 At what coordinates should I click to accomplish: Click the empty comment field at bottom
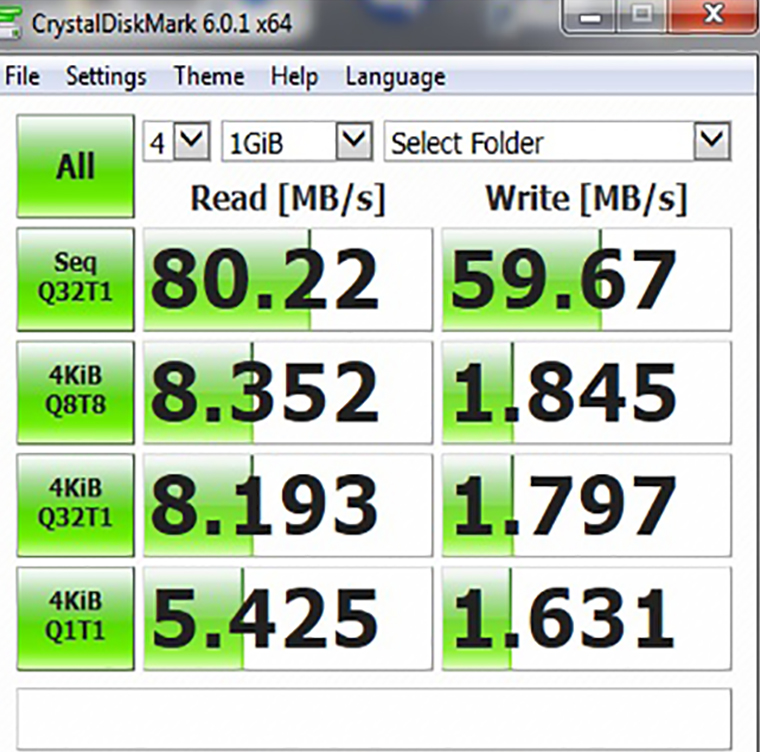point(374,718)
